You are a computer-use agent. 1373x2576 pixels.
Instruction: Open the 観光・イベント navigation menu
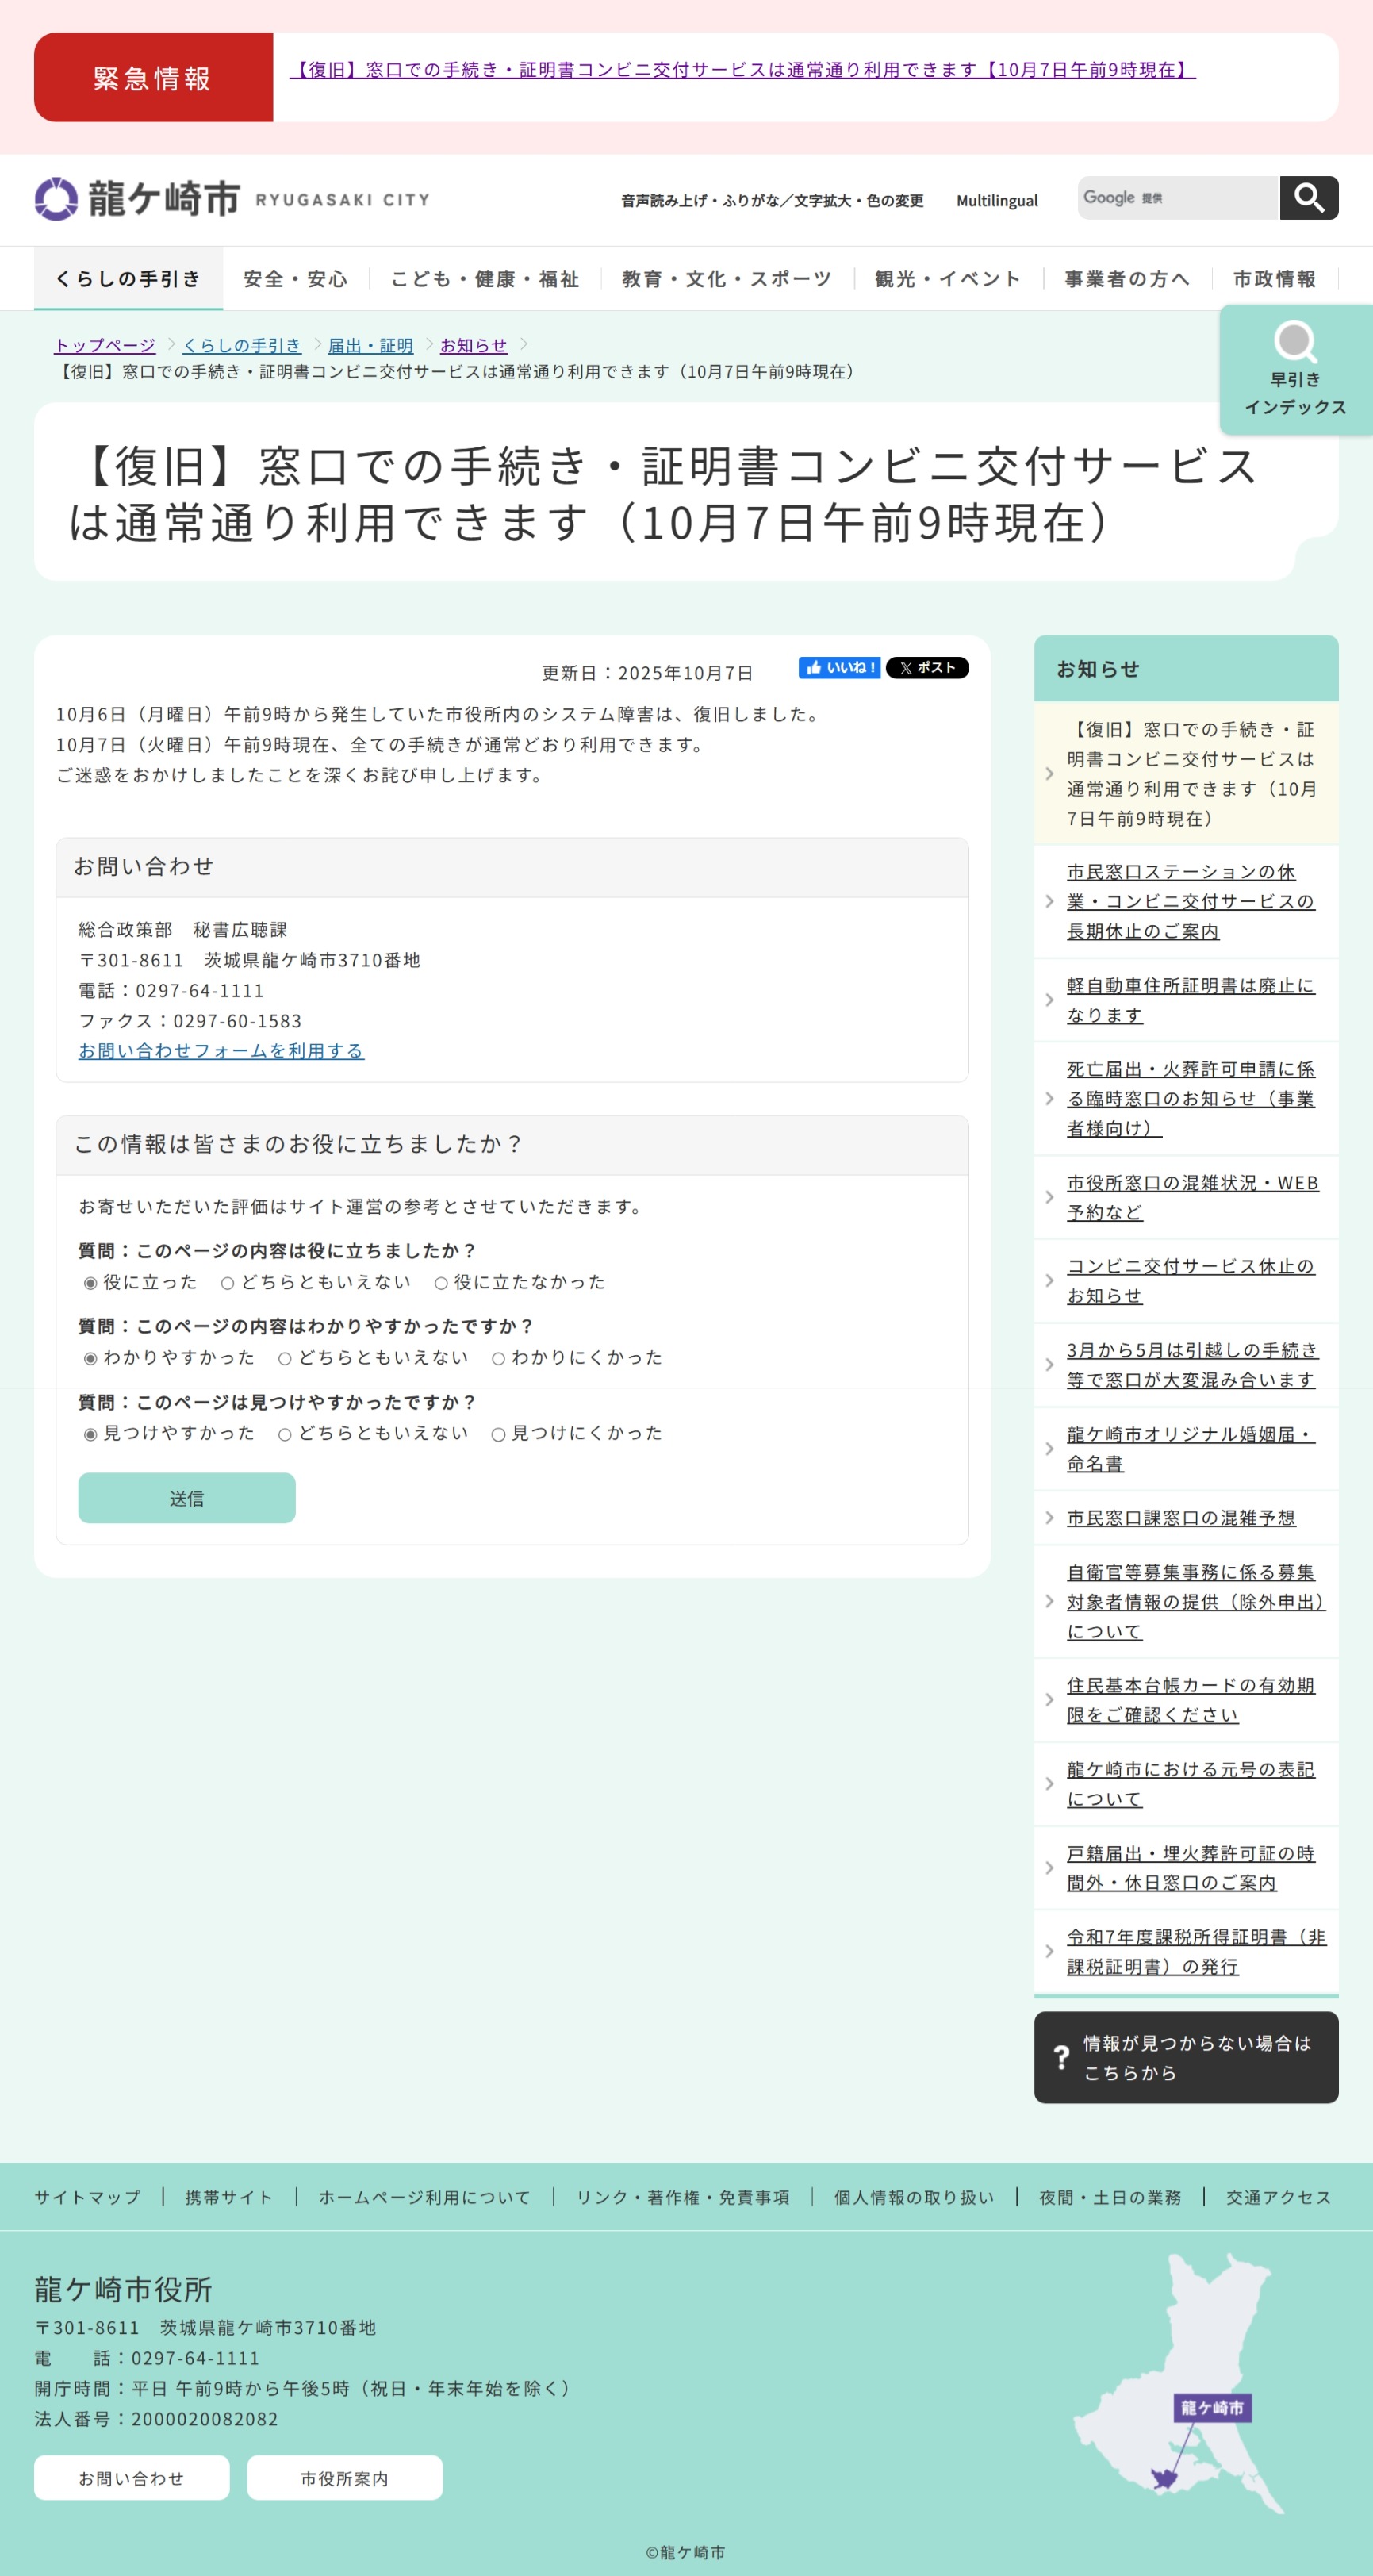pyautogui.click(x=947, y=279)
